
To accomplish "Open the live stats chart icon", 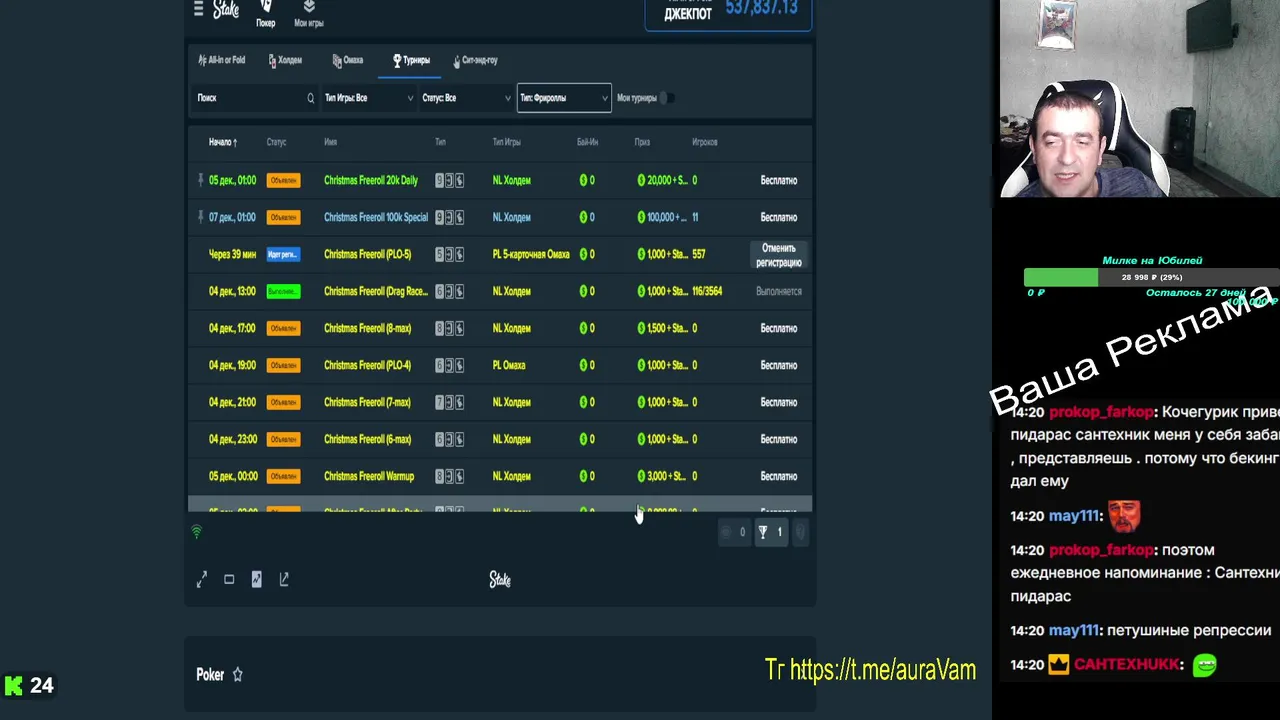I will [x=257, y=579].
